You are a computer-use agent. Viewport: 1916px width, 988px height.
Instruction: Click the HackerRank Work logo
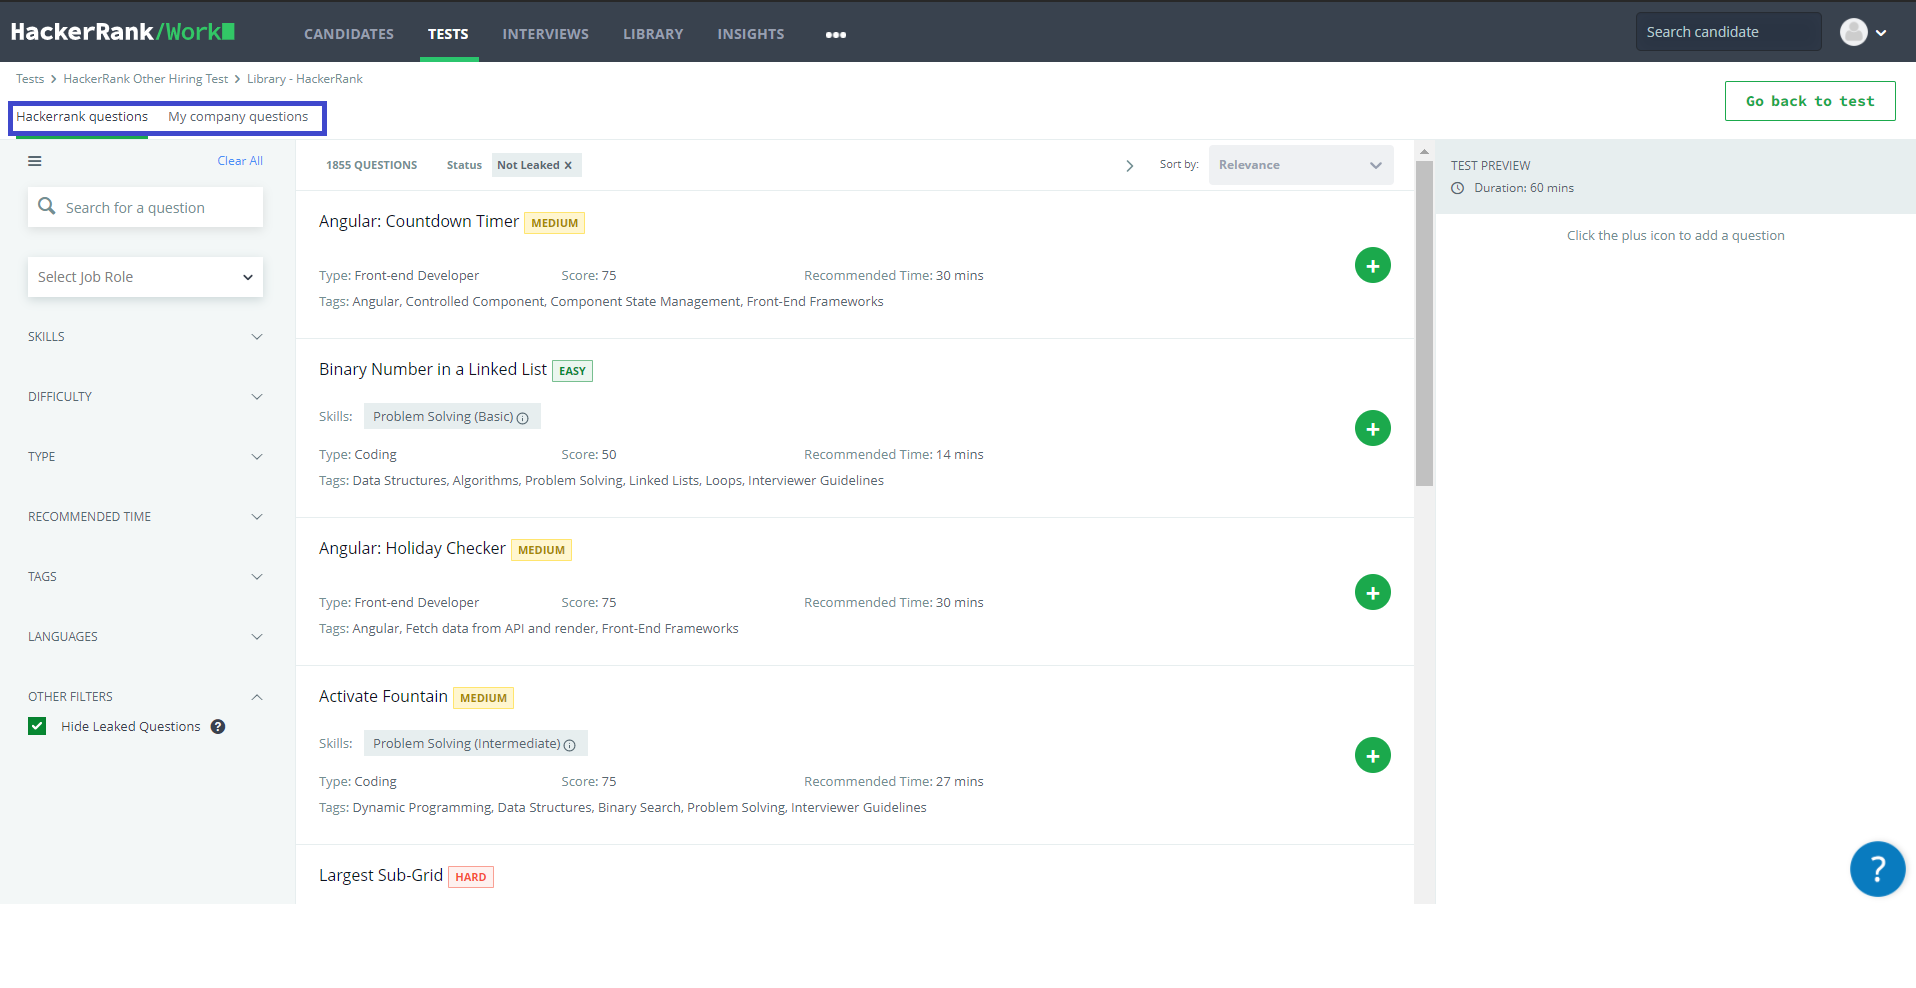tap(122, 32)
